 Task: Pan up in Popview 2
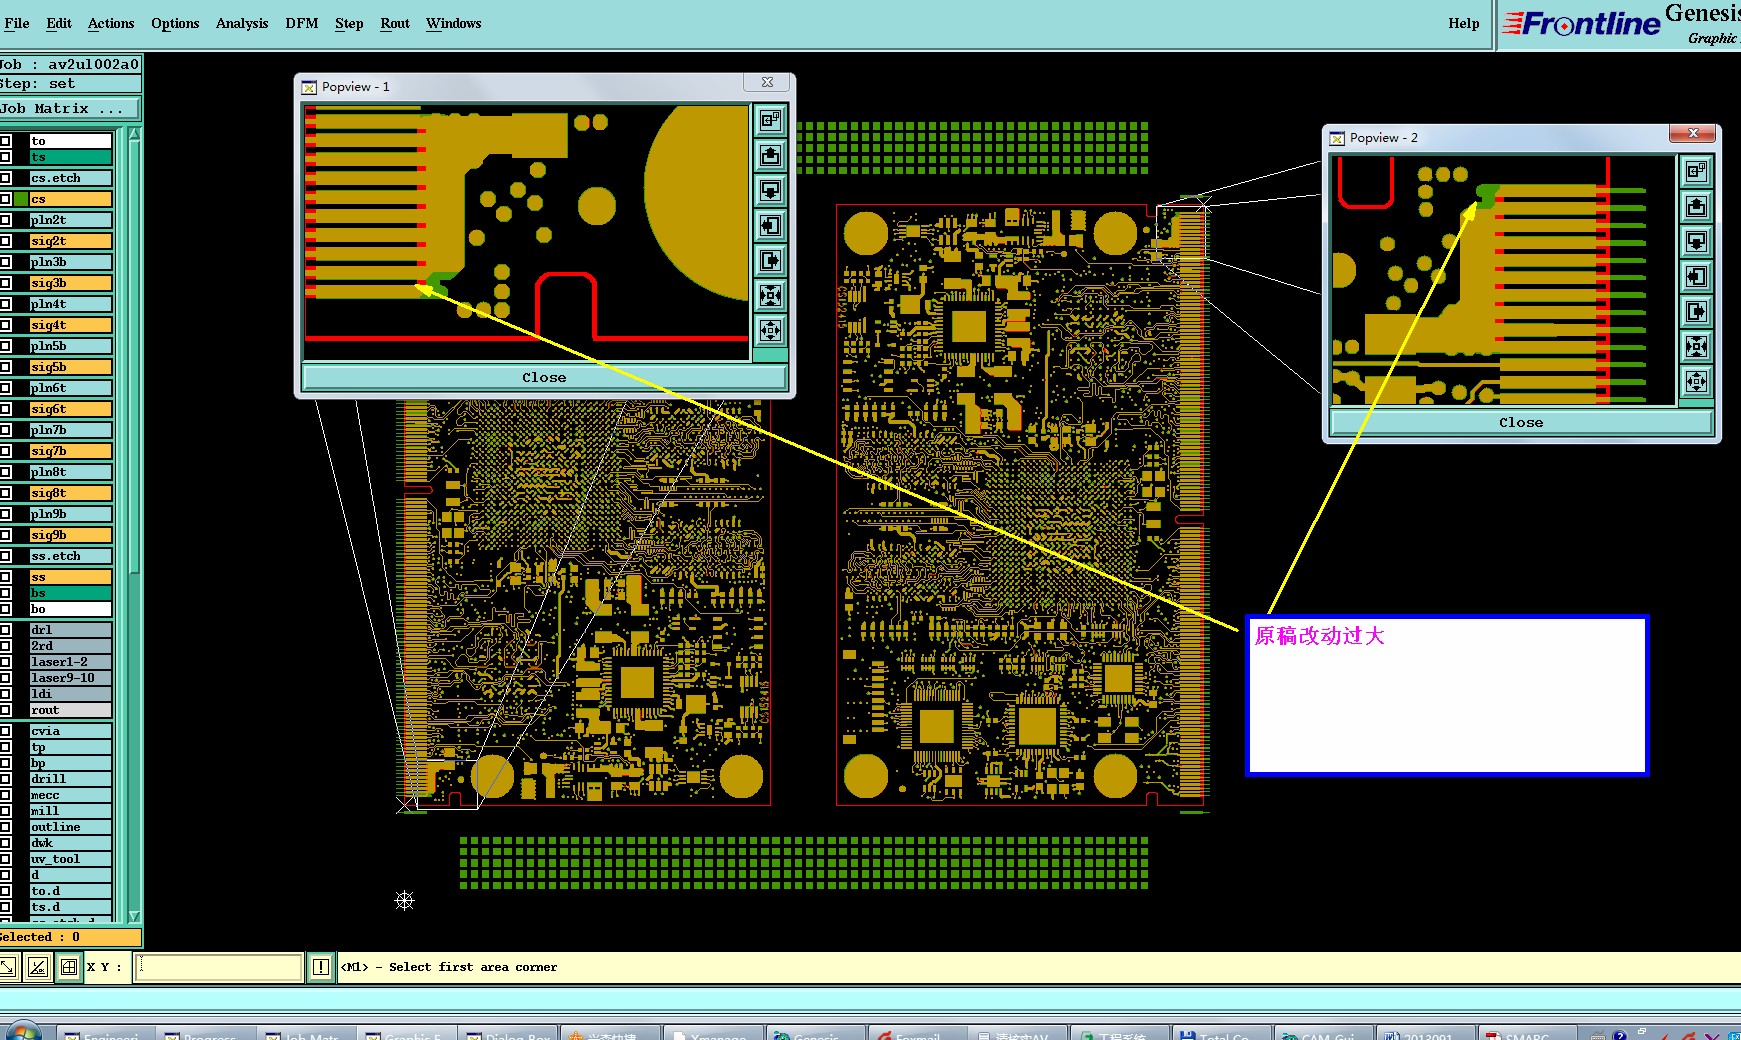[x=1696, y=206]
